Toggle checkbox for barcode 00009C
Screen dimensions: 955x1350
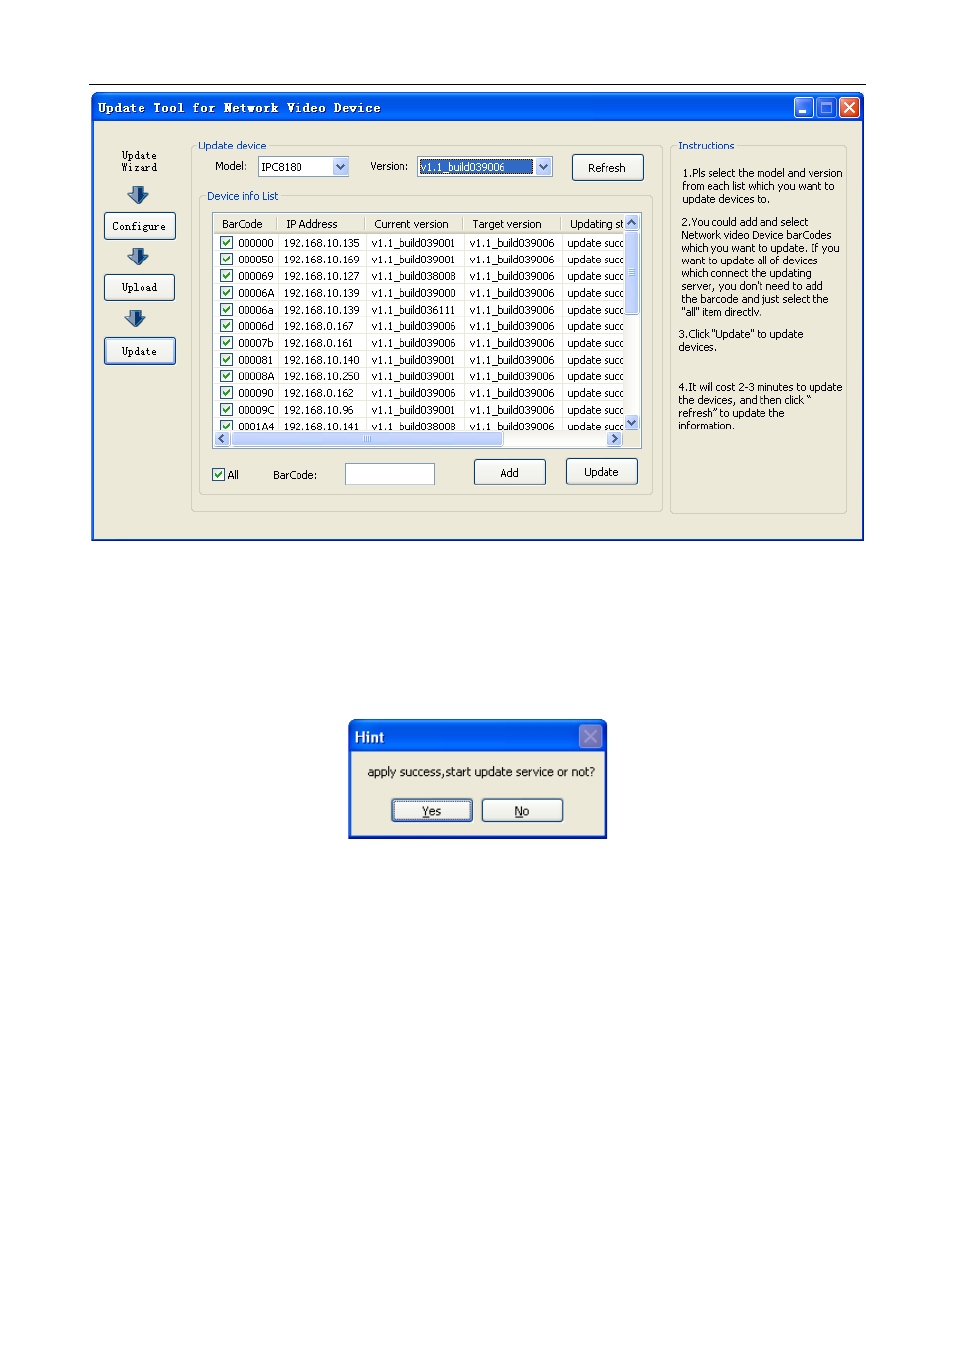(227, 410)
